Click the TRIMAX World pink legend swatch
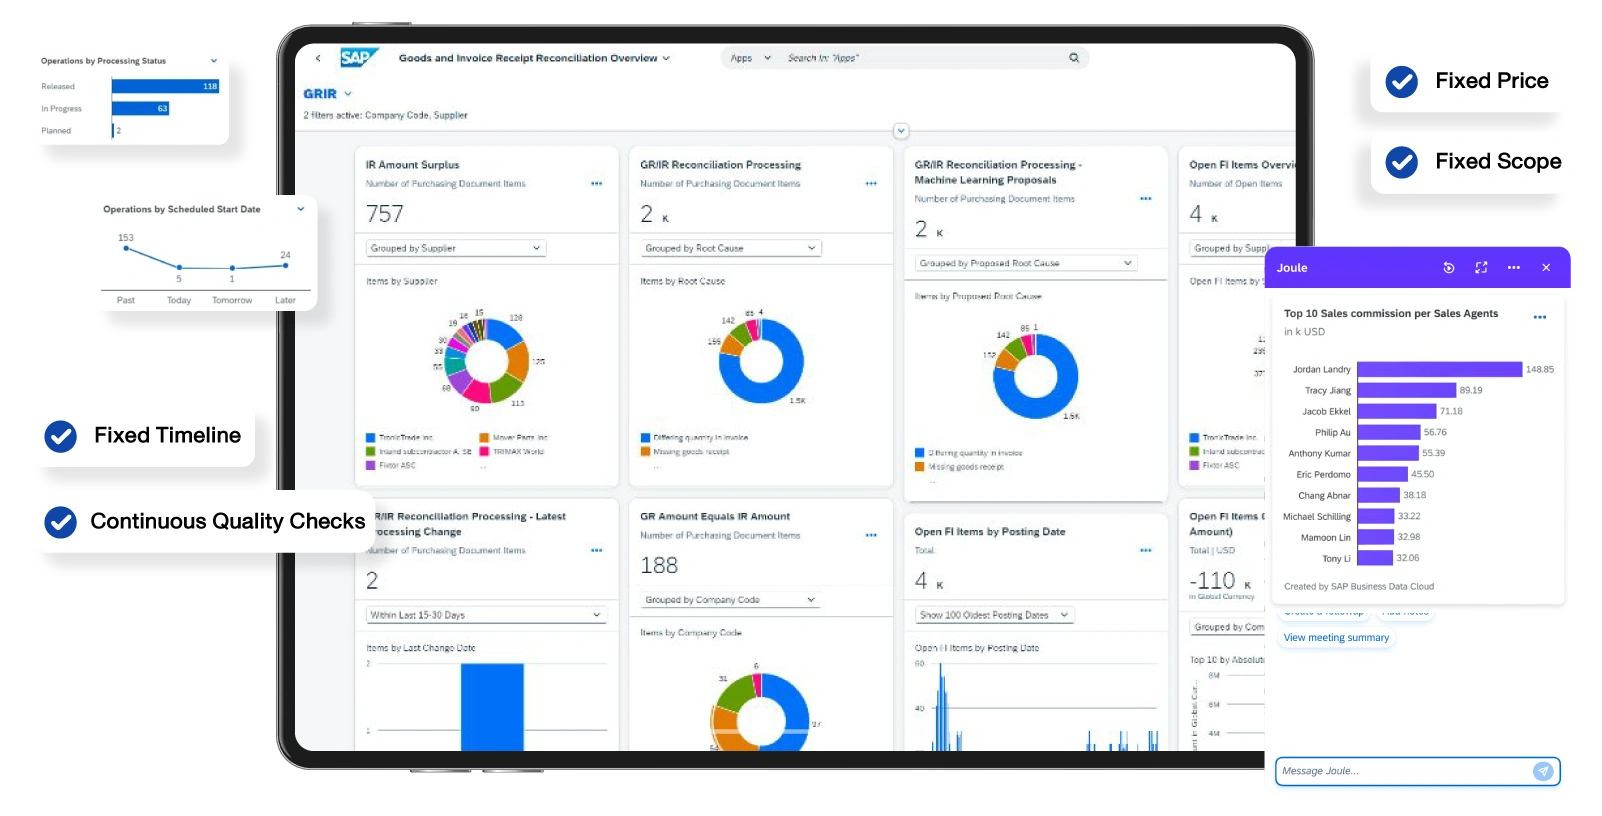The width and height of the screenshot is (1602, 816). tap(484, 452)
